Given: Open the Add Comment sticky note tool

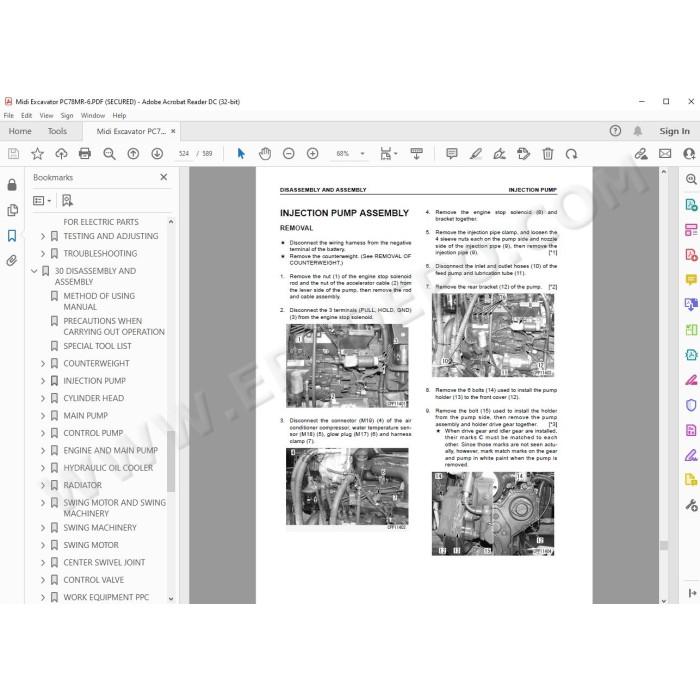Looking at the screenshot, I should (452, 154).
